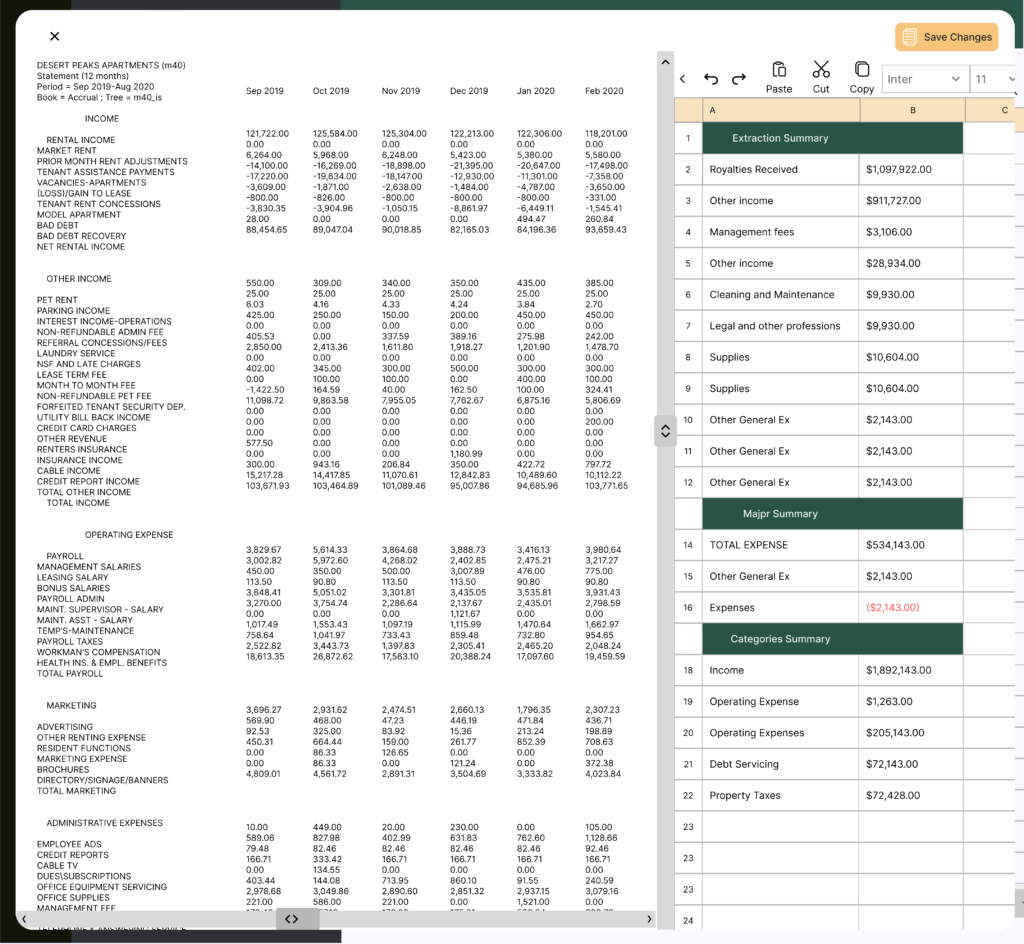Select the Extraction Summary header cell
The width and height of the screenshot is (1024, 944).
(x=833, y=138)
